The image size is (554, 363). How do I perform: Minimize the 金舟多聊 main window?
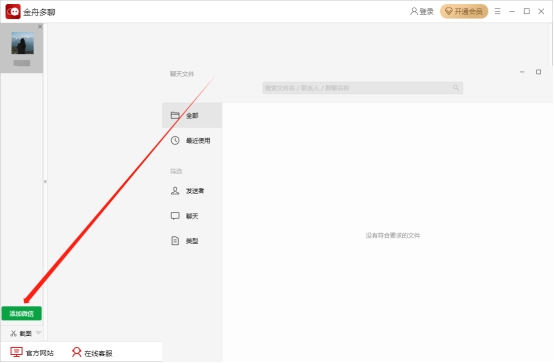click(512, 11)
